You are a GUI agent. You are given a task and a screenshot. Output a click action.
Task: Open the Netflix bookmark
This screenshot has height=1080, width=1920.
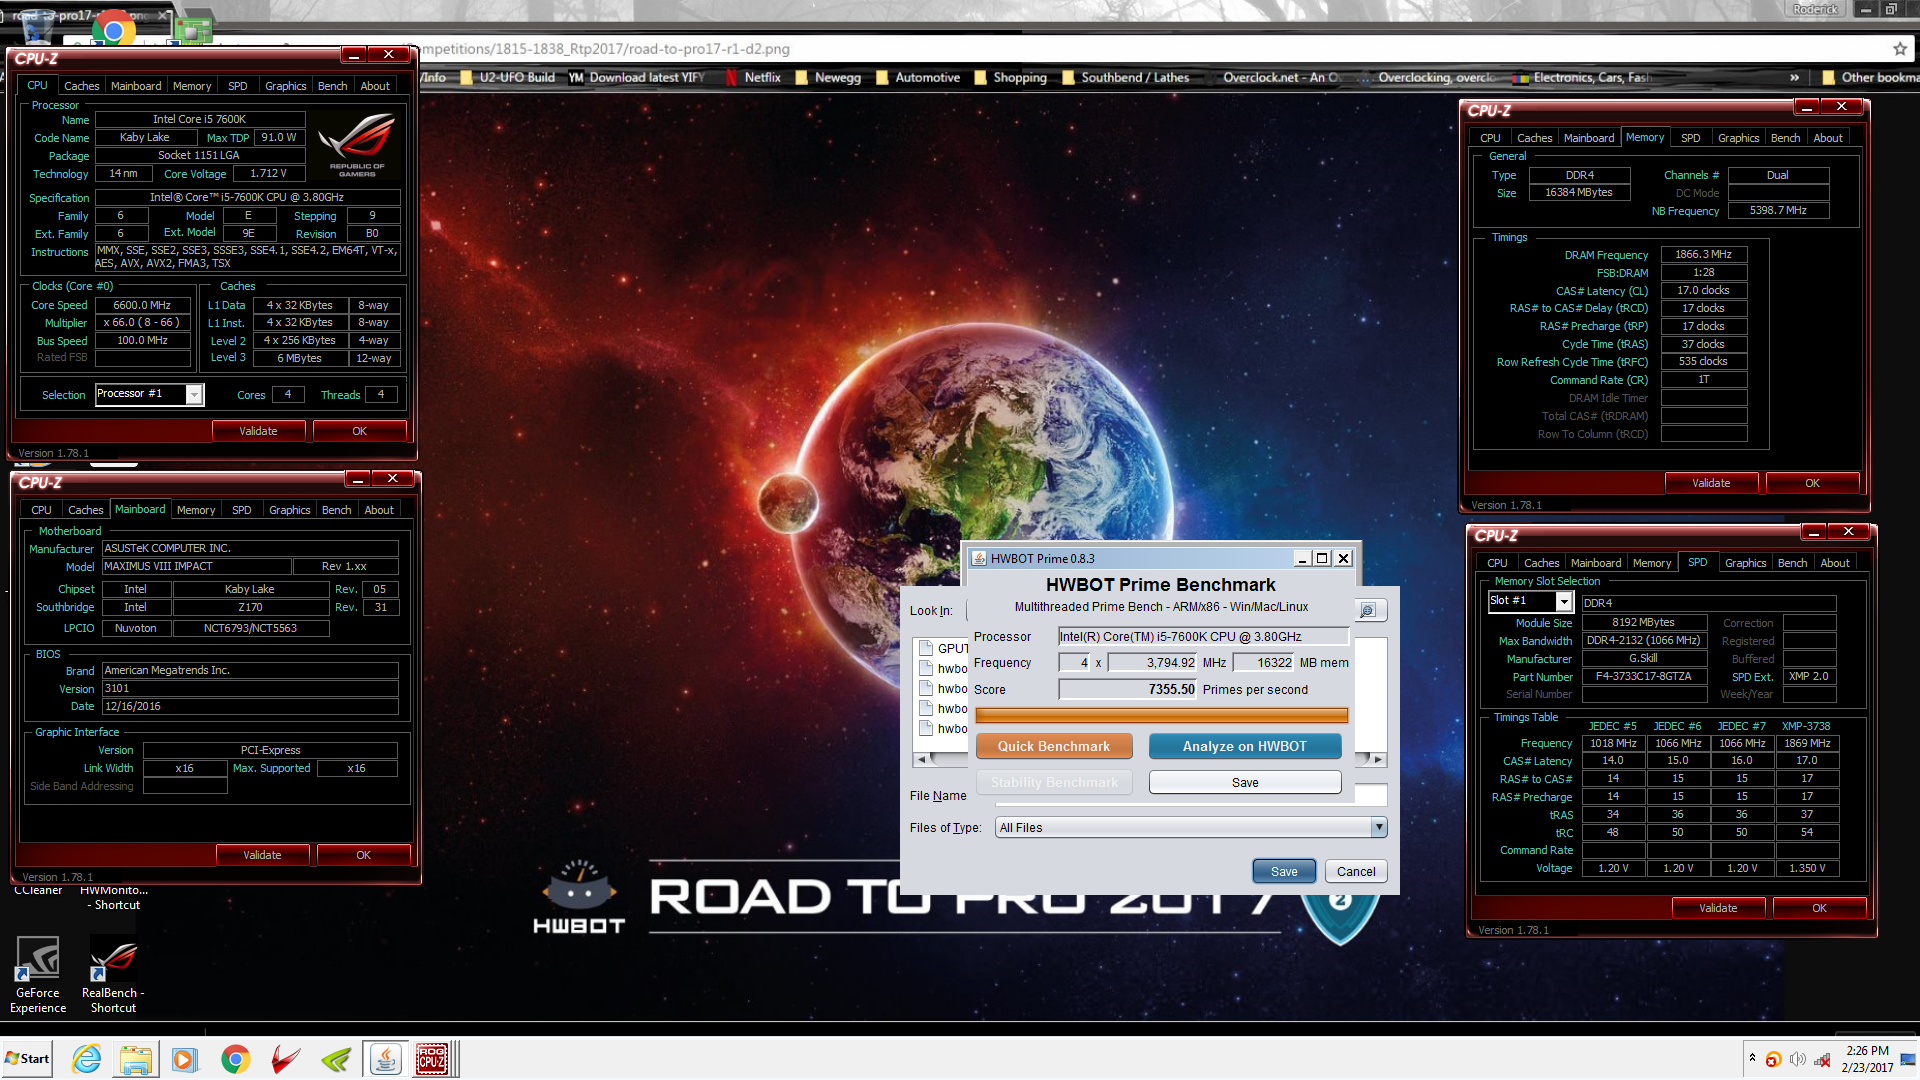click(753, 77)
